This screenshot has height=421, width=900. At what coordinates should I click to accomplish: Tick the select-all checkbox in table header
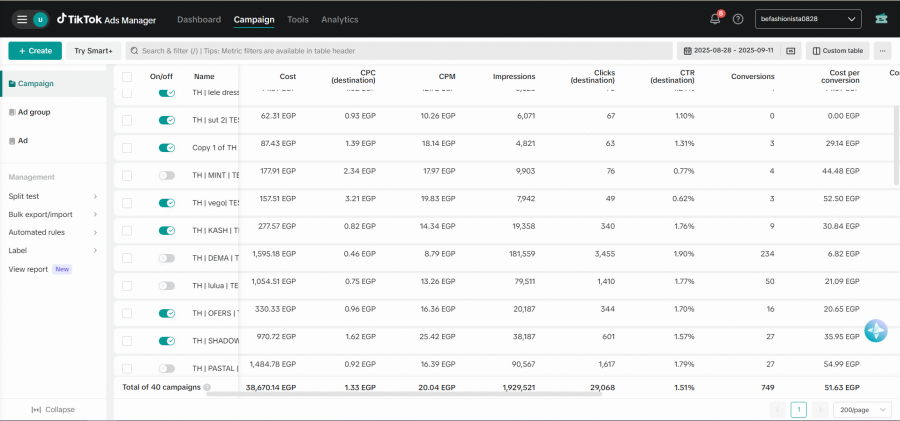point(127,76)
